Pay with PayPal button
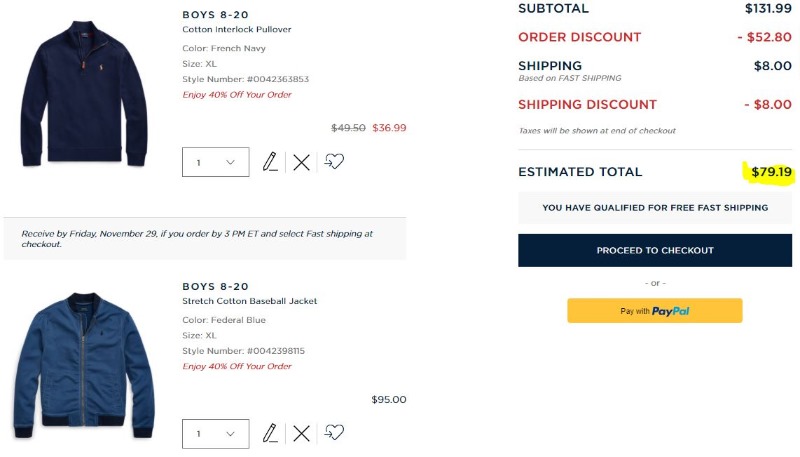 (655, 311)
